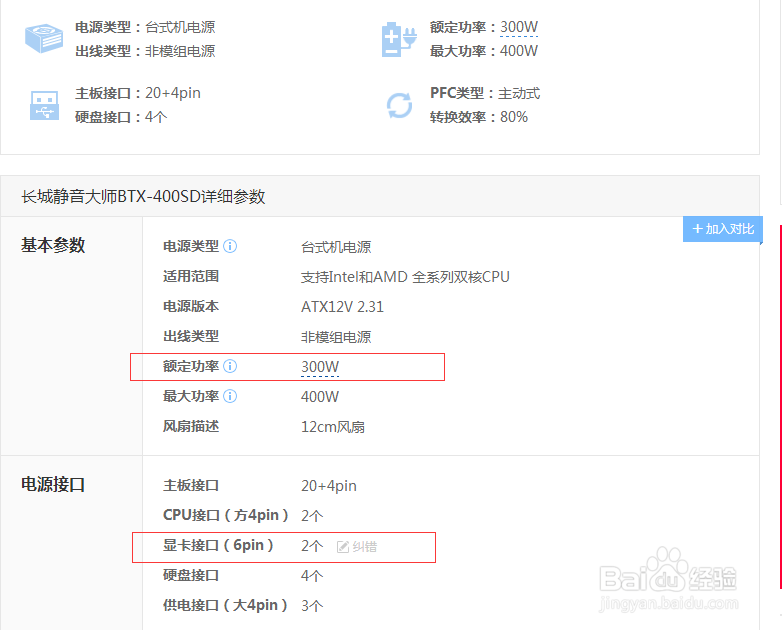Select the 电源接口 section heading
This screenshot has height=630, width=782.
[53, 484]
